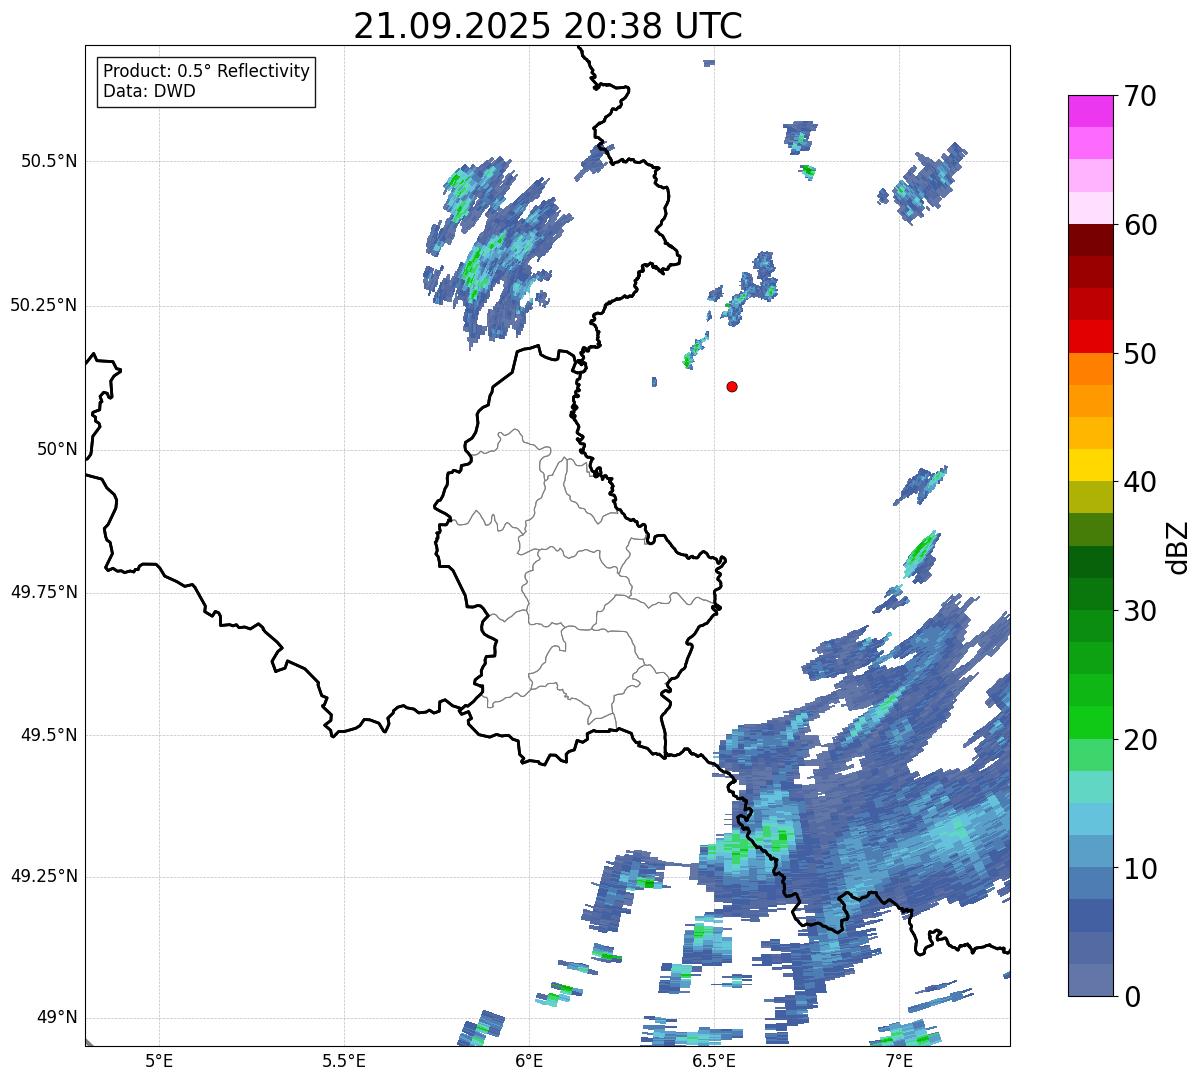The image size is (1202, 1081).
Task: Click the "Product: 0.5° Reflectivity" label
Action: click(x=207, y=72)
